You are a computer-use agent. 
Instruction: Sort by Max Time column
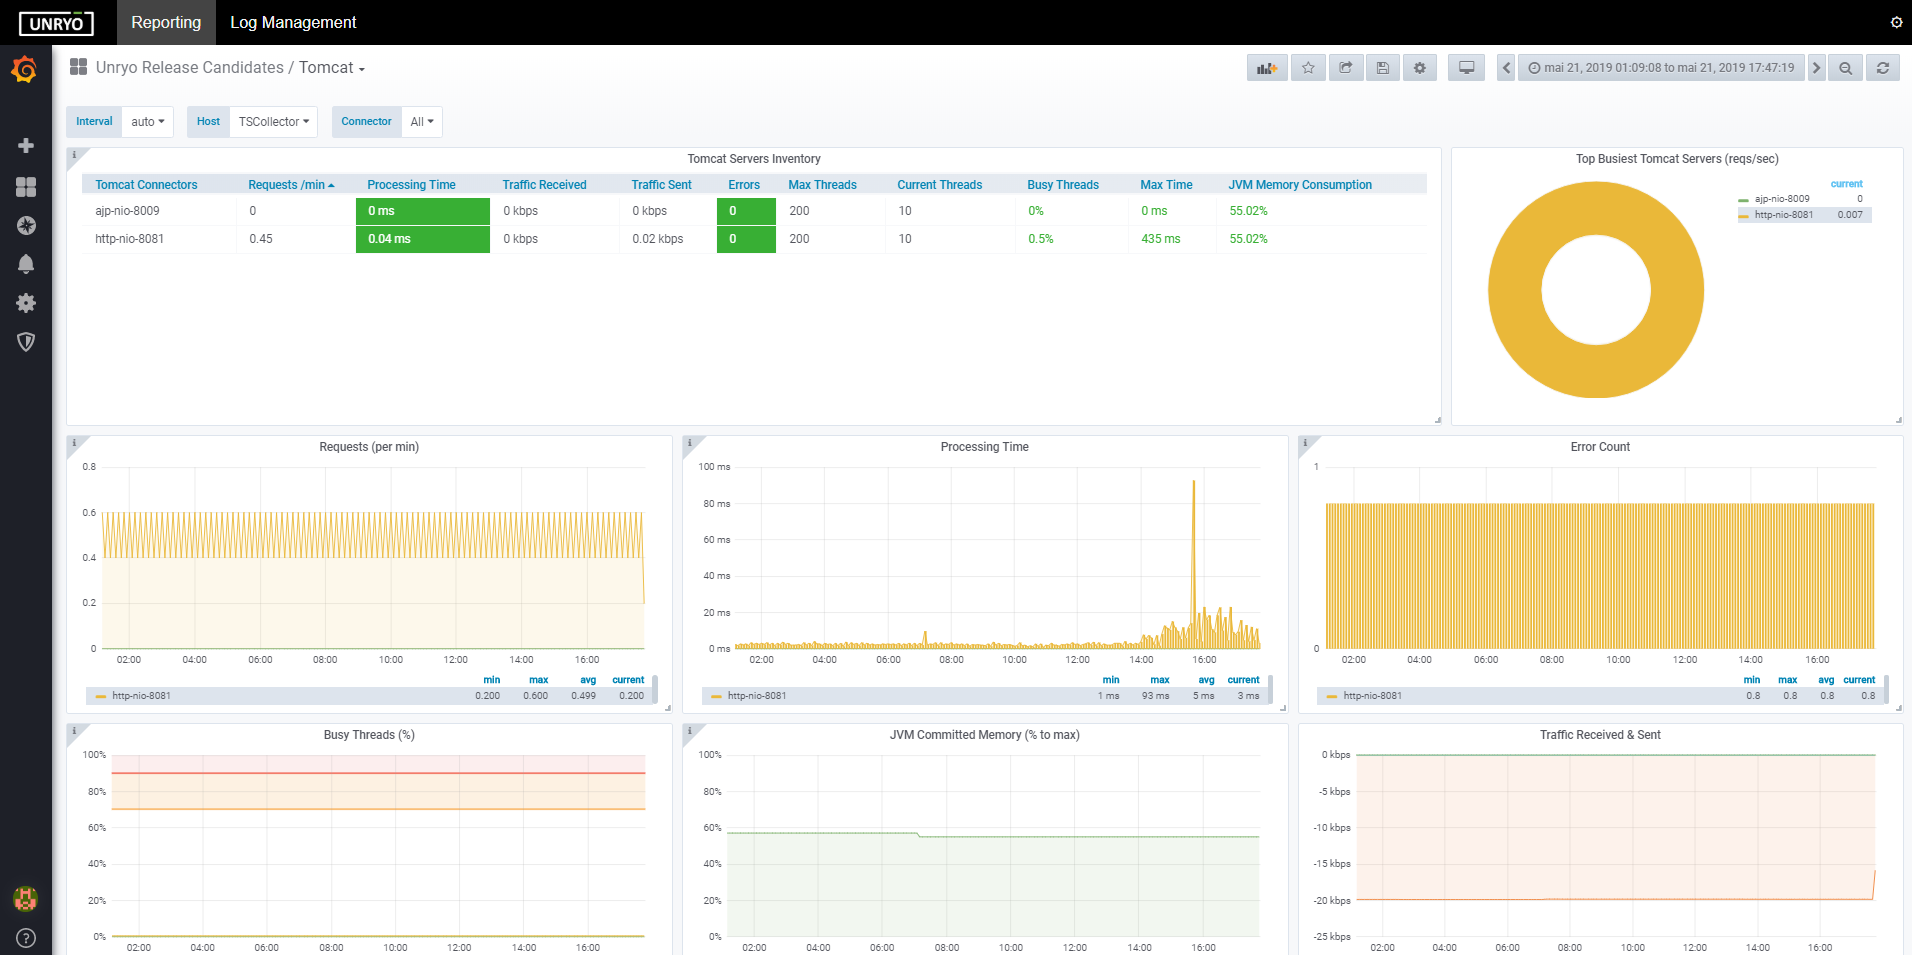(x=1166, y=185)
